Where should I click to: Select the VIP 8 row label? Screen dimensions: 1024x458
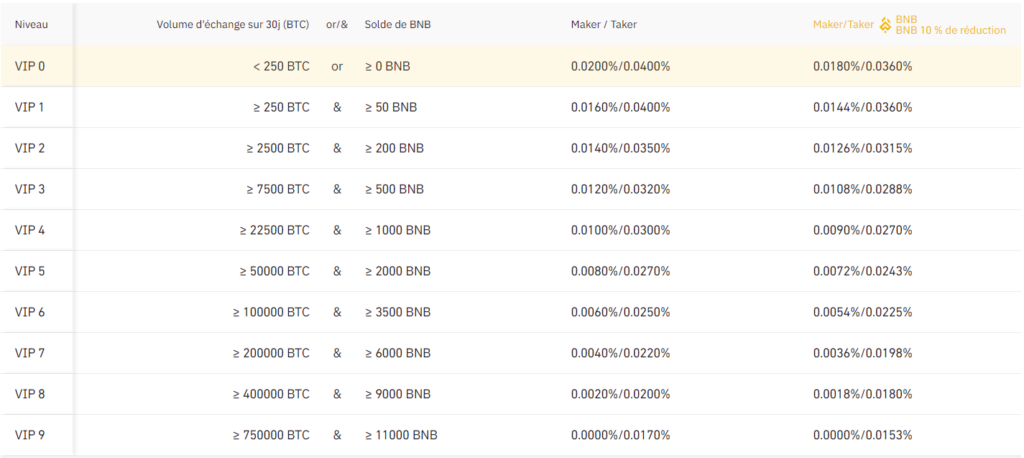[x=30, y=394]
